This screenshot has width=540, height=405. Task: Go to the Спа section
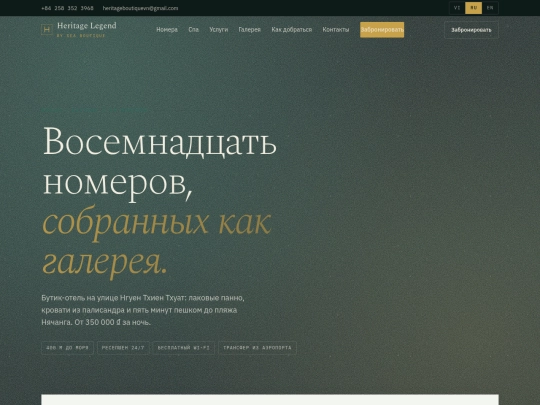(x=194, y=30)
